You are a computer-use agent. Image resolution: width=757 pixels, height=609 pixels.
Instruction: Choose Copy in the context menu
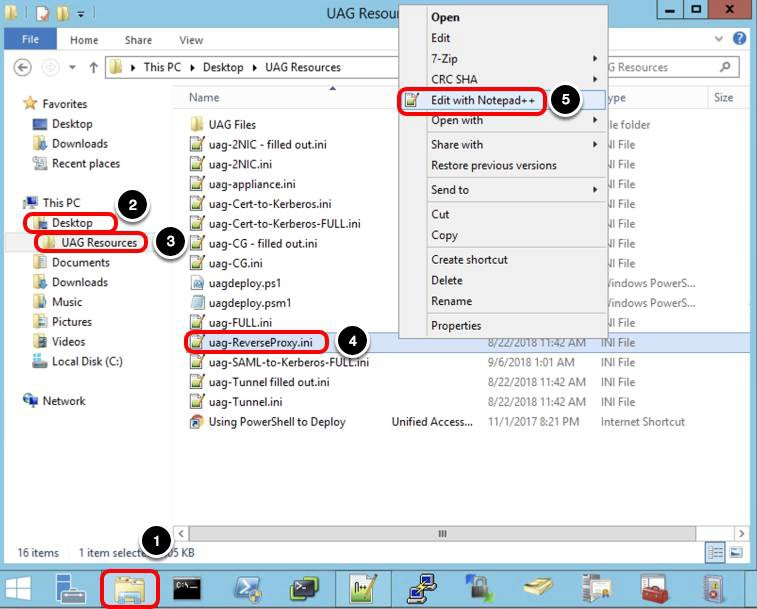[502, 235]
